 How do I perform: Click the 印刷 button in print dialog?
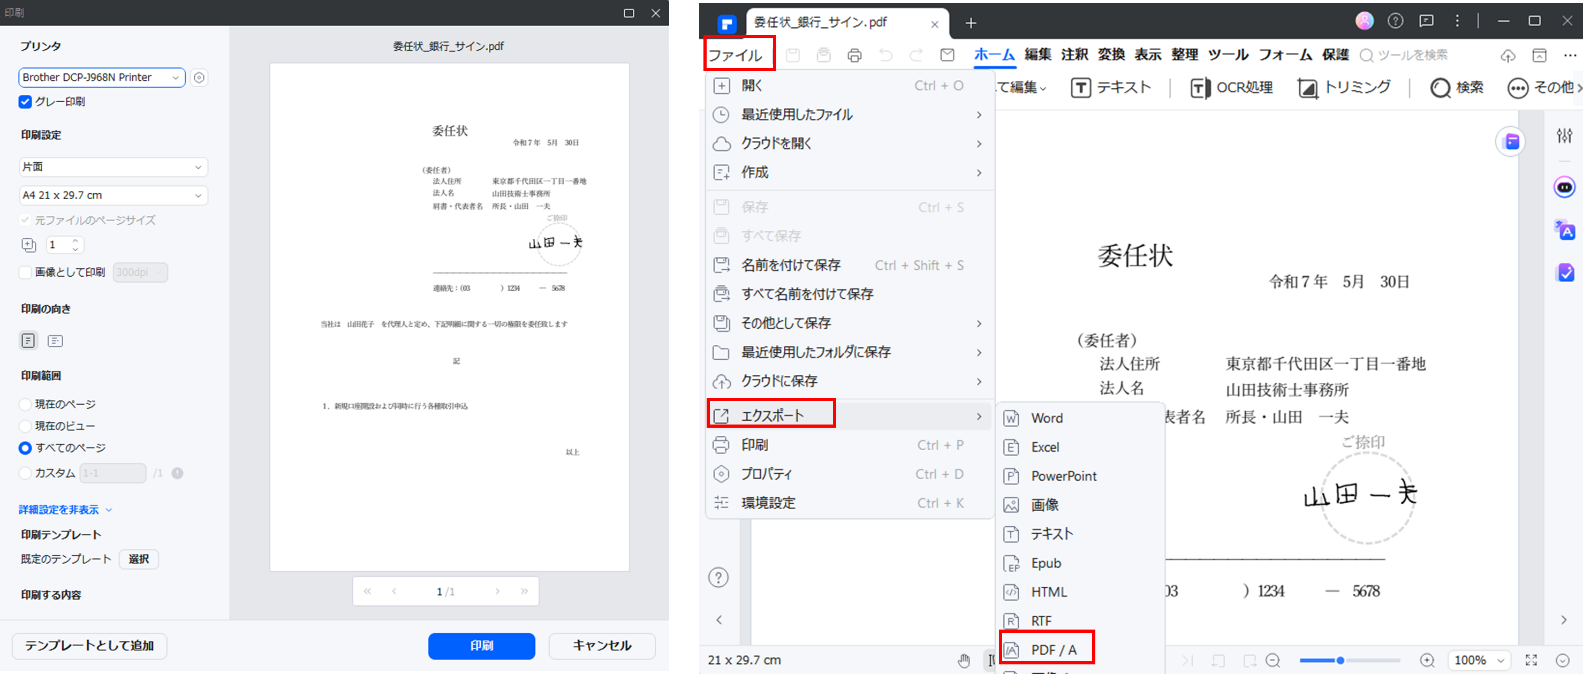[481, 646]
